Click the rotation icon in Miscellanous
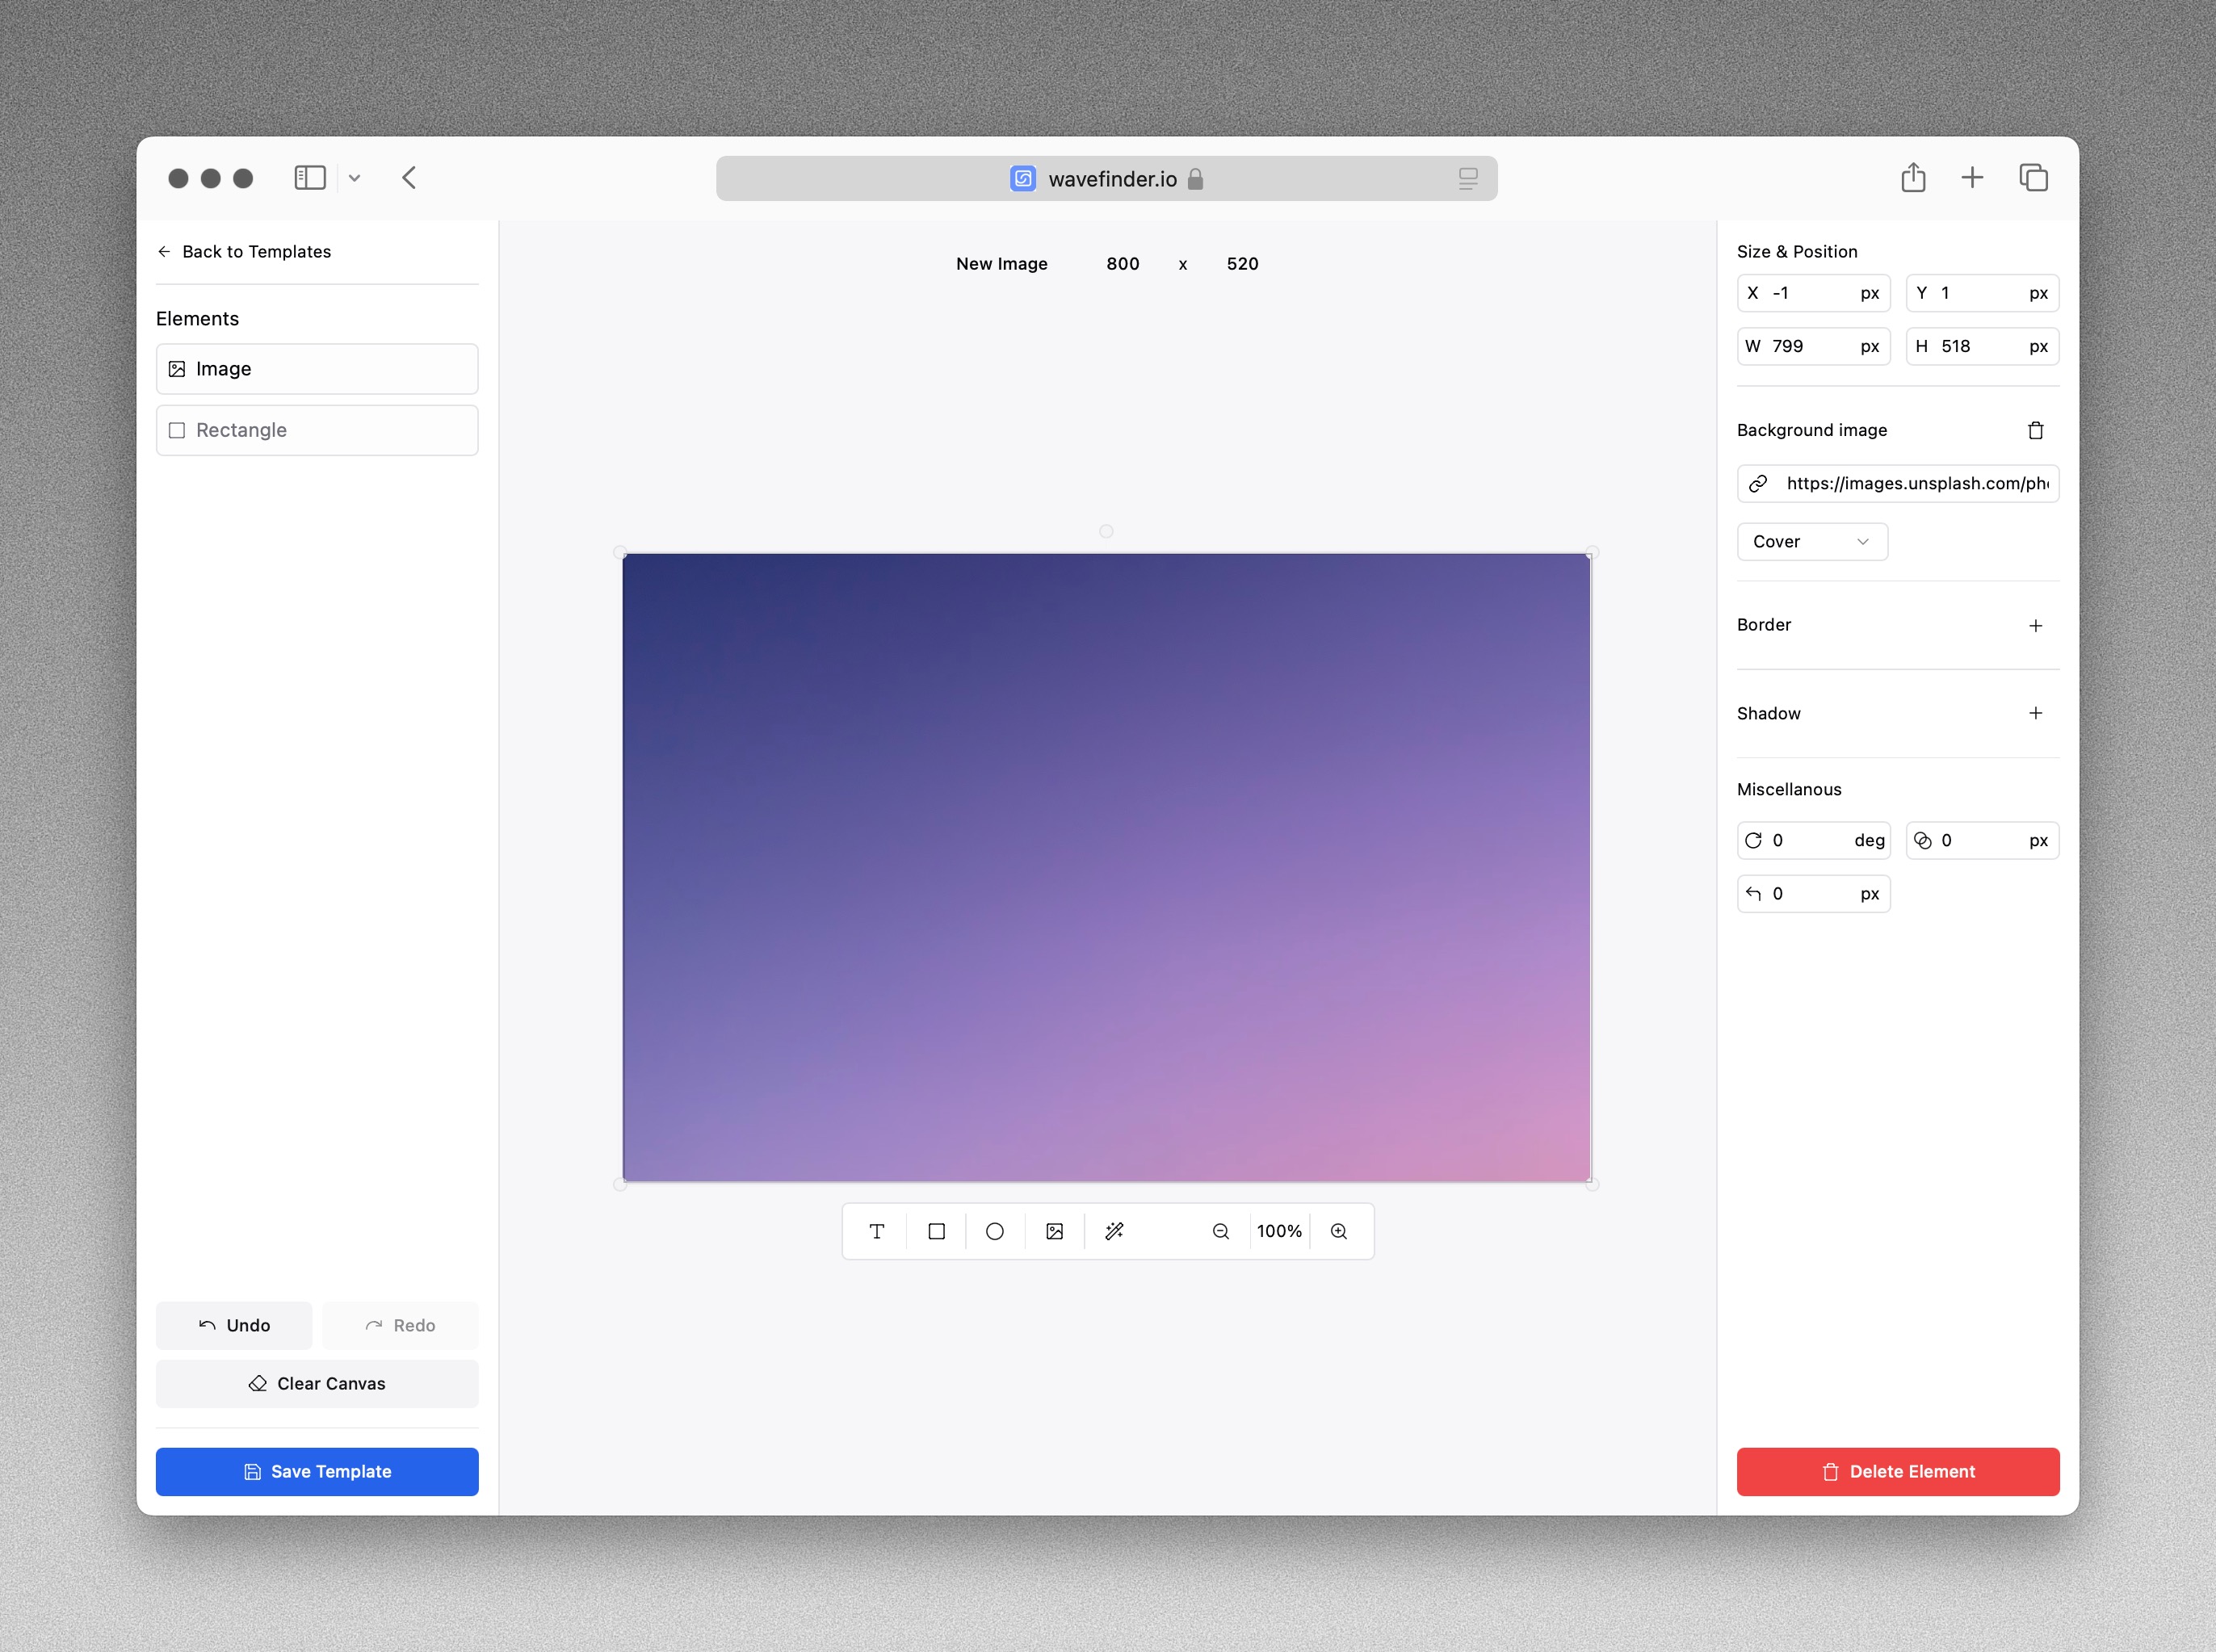Image resolution: width=2216 pixels, height=1652 pixels. [x=1753, y=840]
